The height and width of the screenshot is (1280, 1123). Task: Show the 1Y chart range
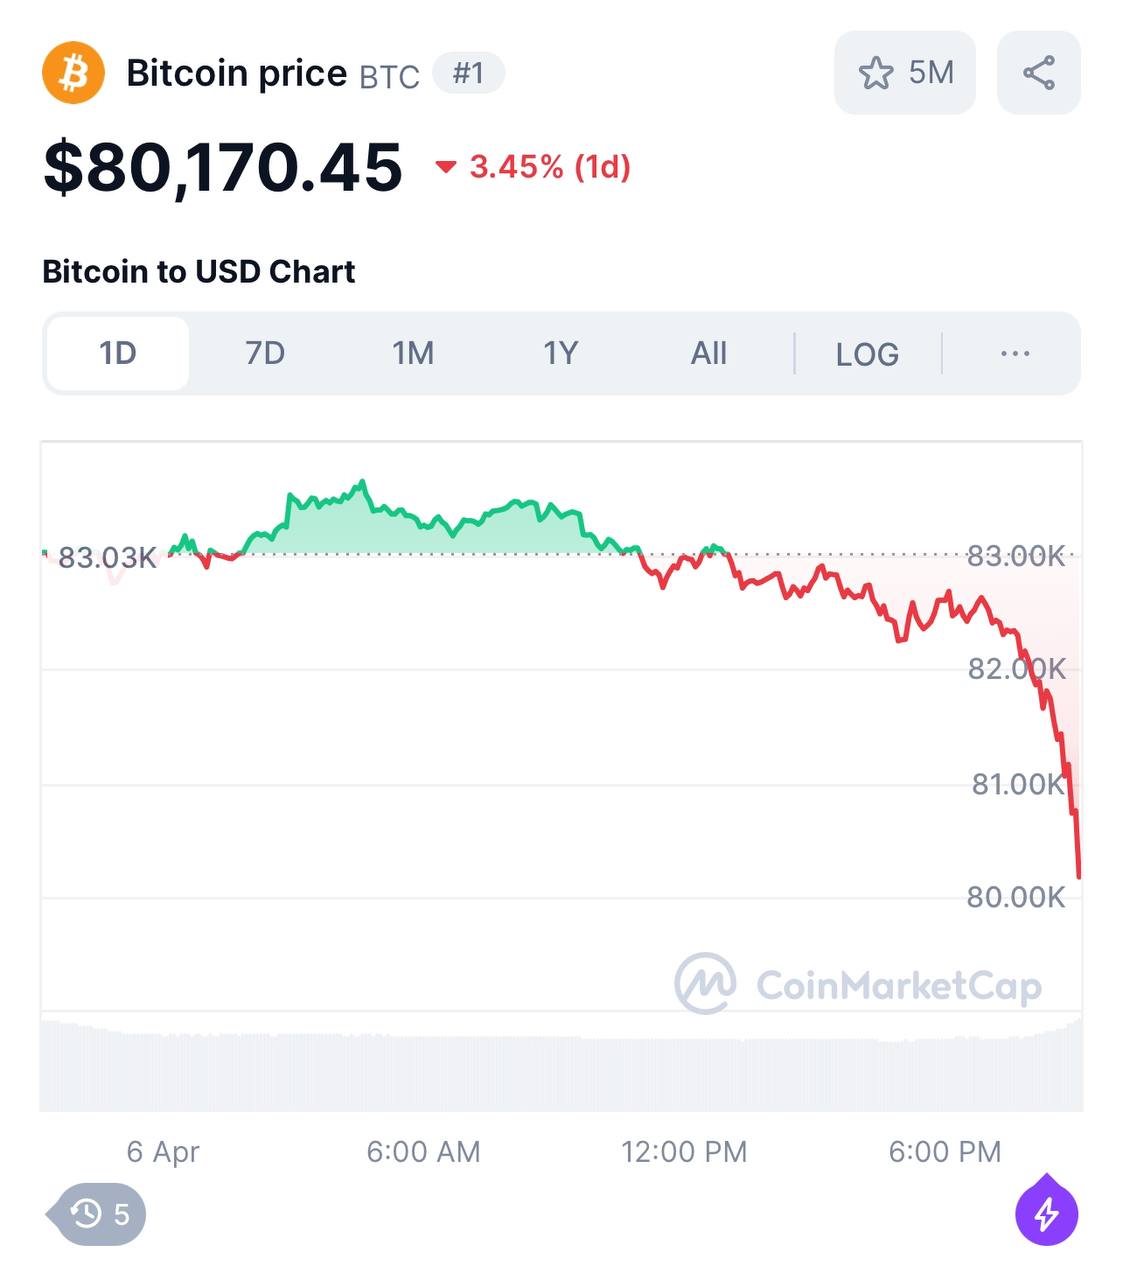pos(561,353)
